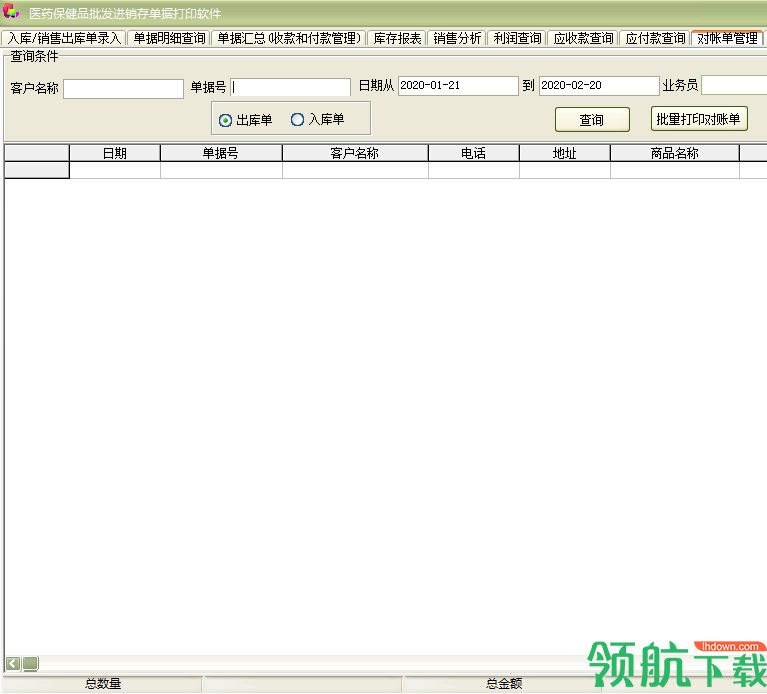Click the 商品名称 column header
This screenshot has width=767, height=694.
click(x=674, y=153)
